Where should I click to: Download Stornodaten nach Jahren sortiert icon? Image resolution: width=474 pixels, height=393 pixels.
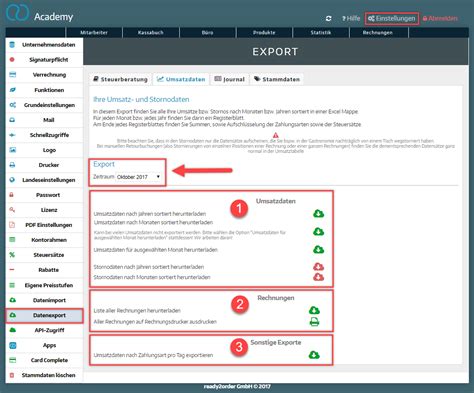[x=318, y=266]
